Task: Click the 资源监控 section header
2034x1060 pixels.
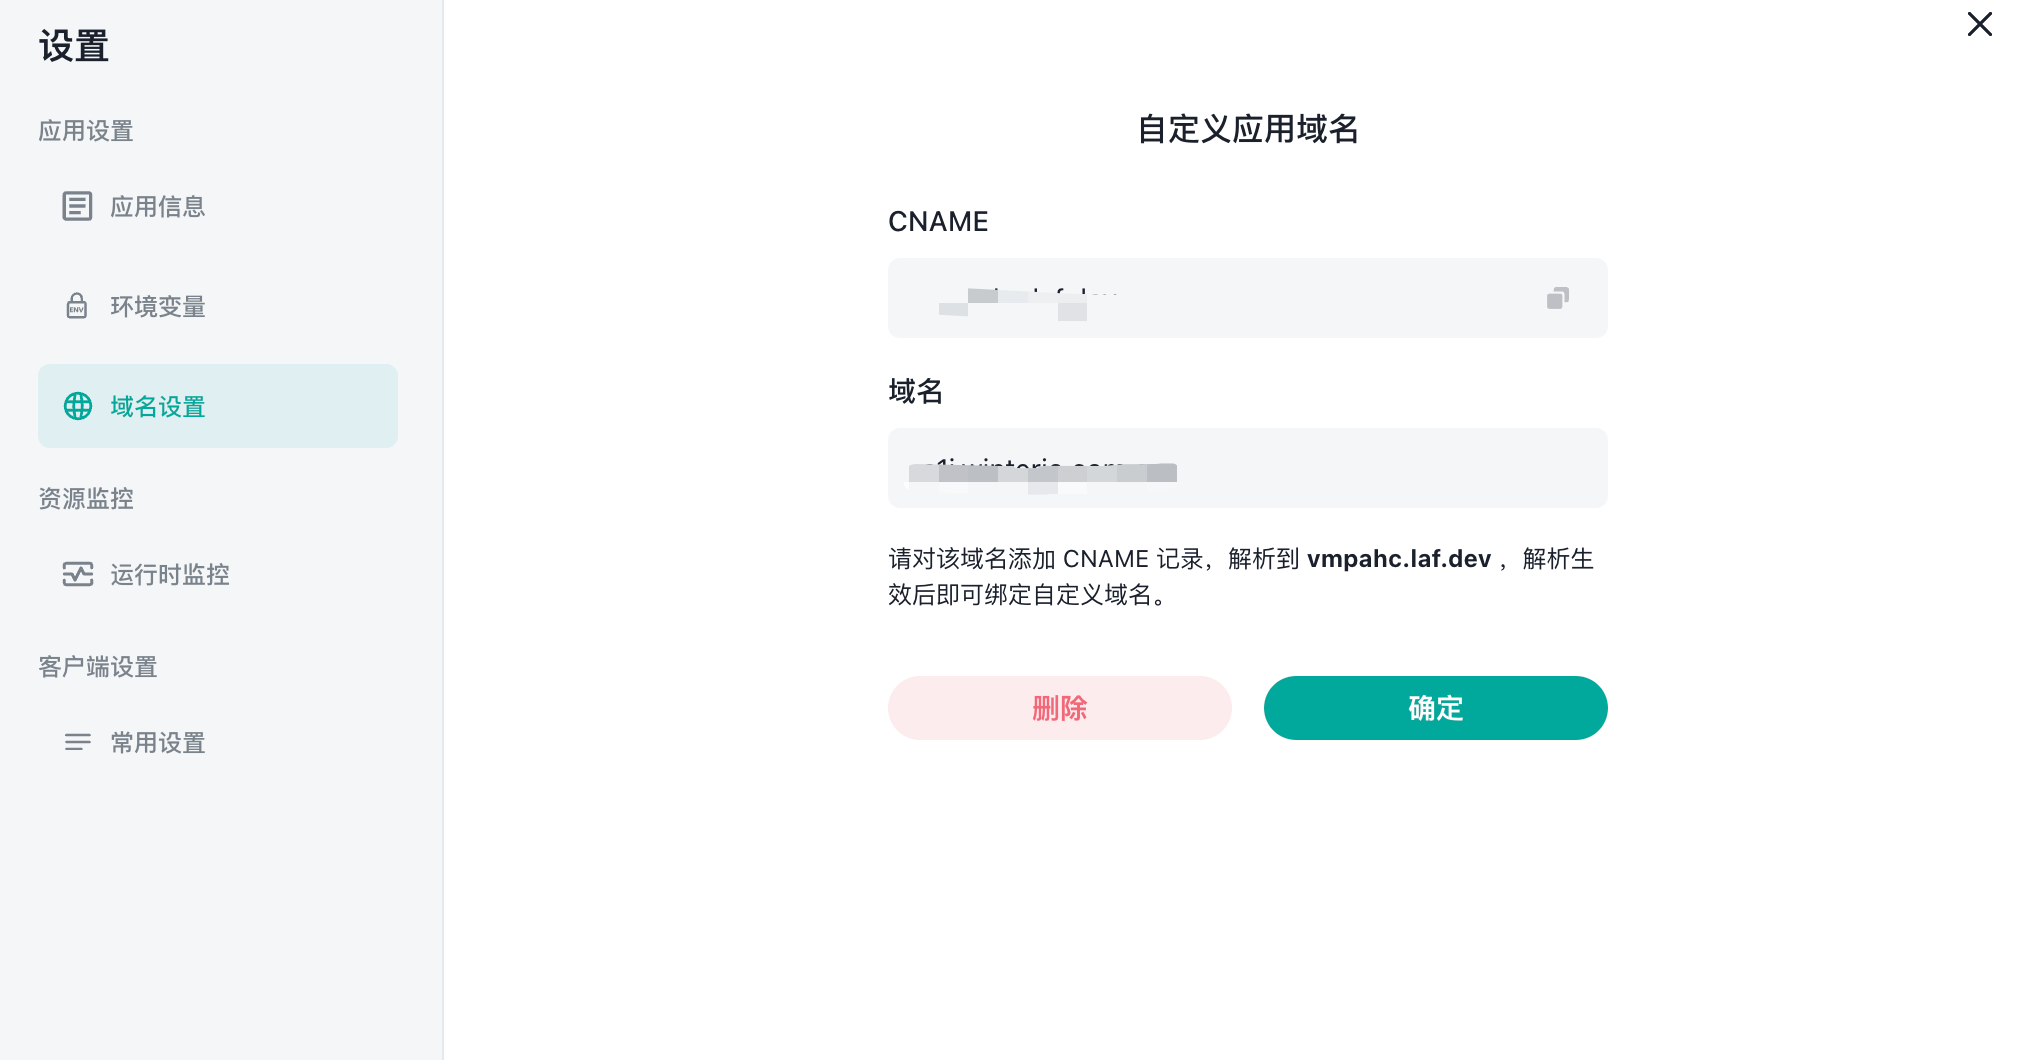Action: pos(86,498)
